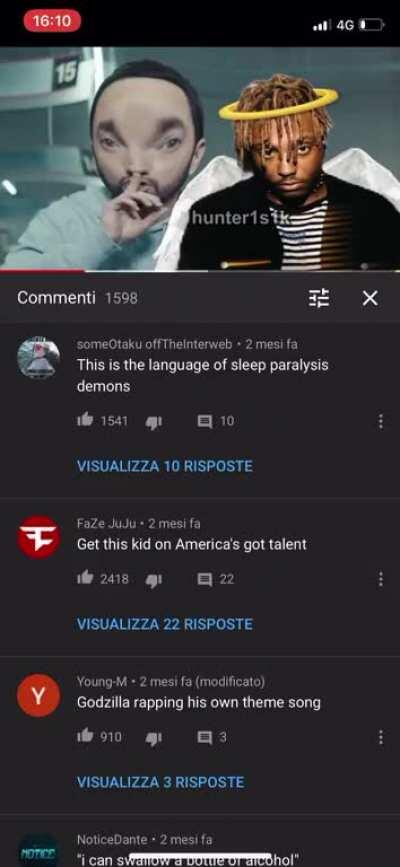
Task: Open three-dot menu for FaZe JuJu comment
Action: pyautogui.click(x=380, y=579)
